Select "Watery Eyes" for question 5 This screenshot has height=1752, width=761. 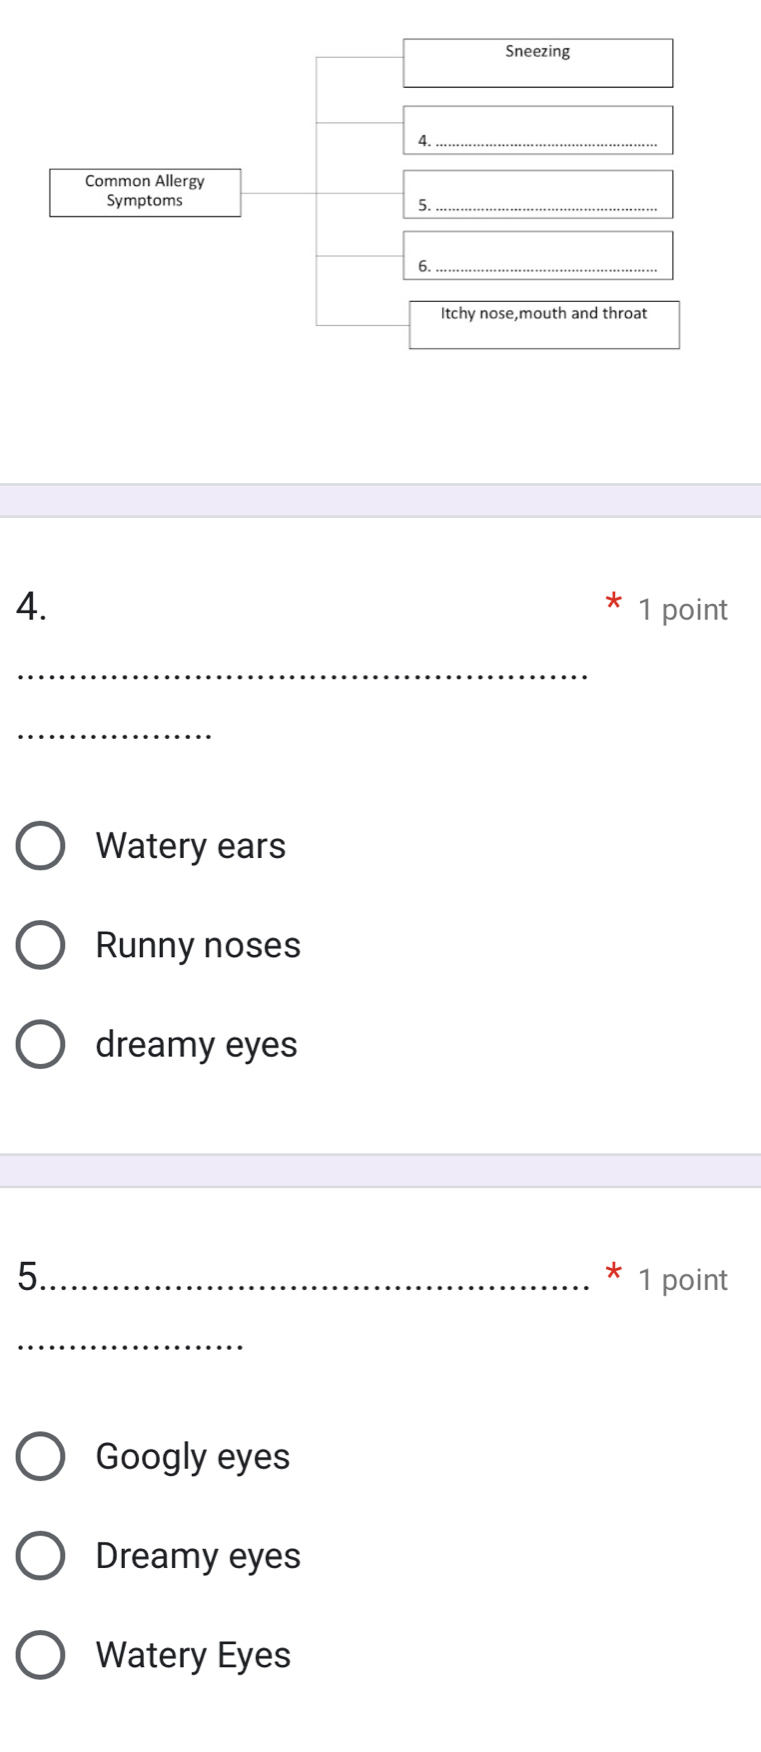tap(41, 1655)
